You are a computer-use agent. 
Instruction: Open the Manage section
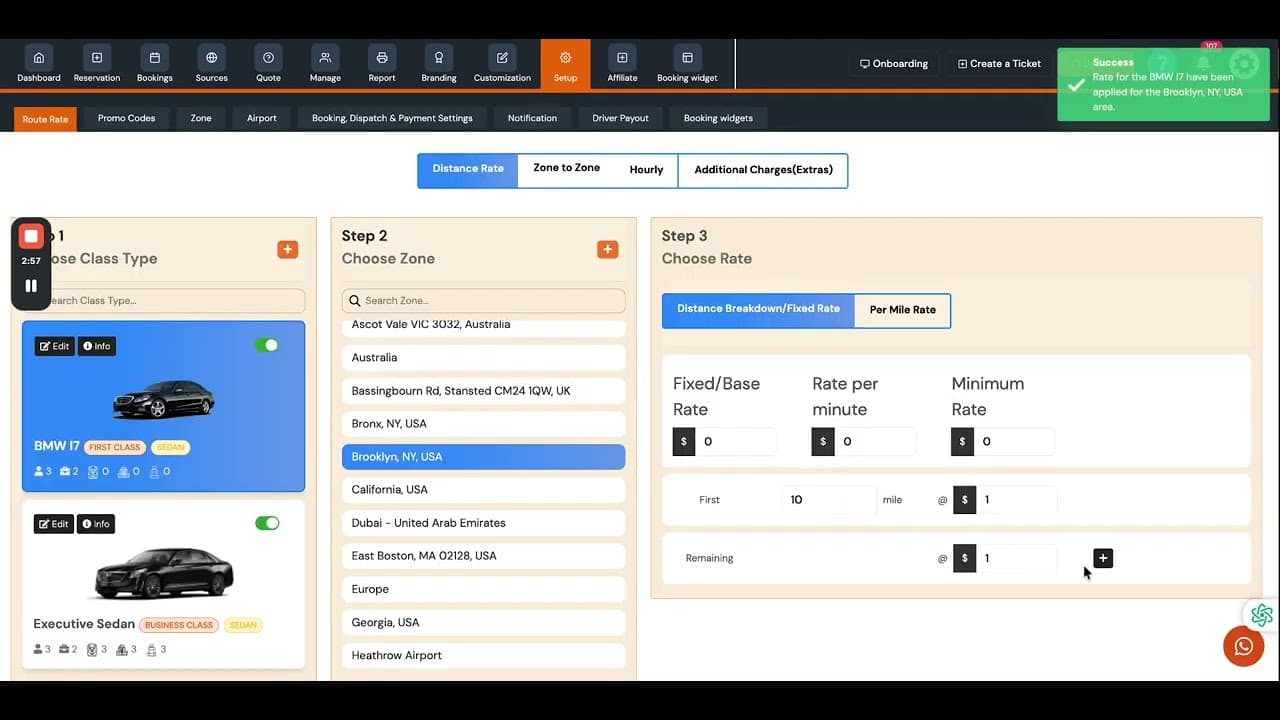(x=325, y=66)
